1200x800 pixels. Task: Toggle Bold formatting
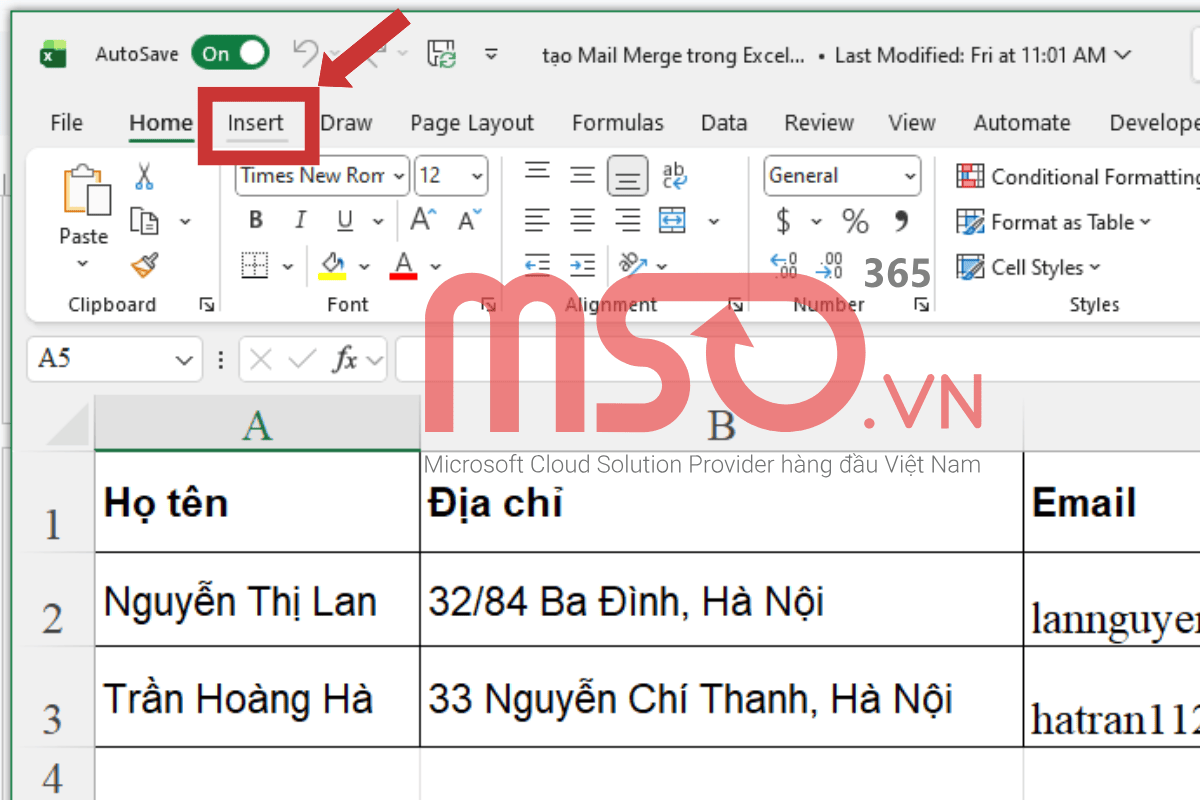click(255, 220)
